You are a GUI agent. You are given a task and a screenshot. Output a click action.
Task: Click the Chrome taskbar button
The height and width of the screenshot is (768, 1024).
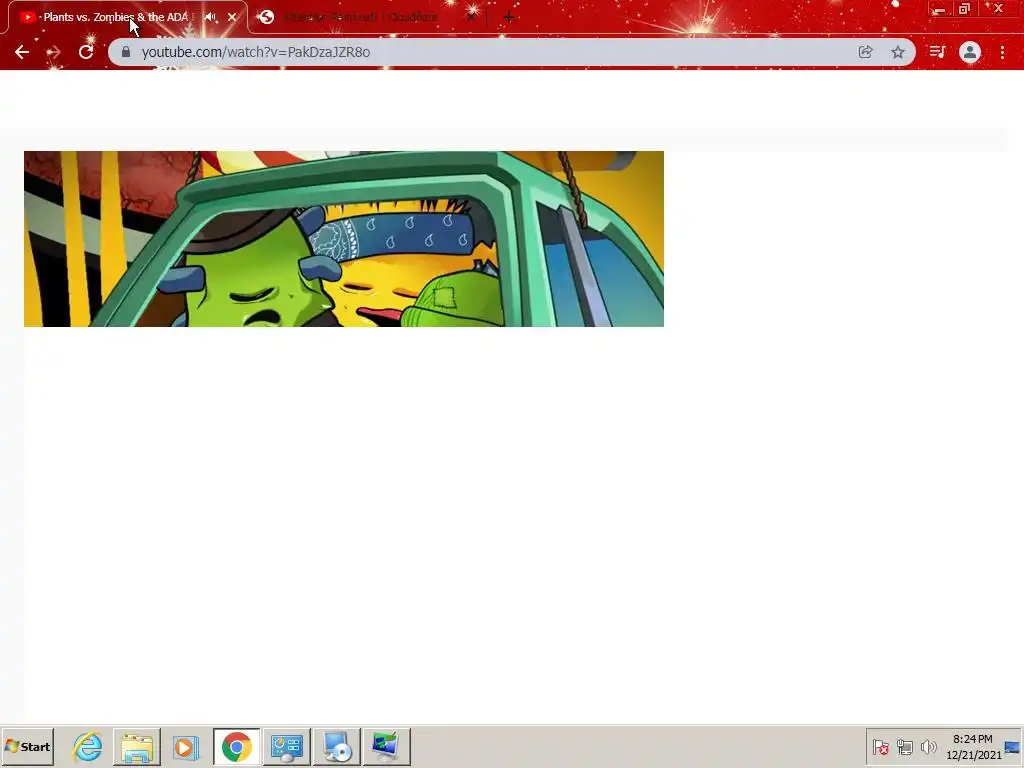(236, 746)
